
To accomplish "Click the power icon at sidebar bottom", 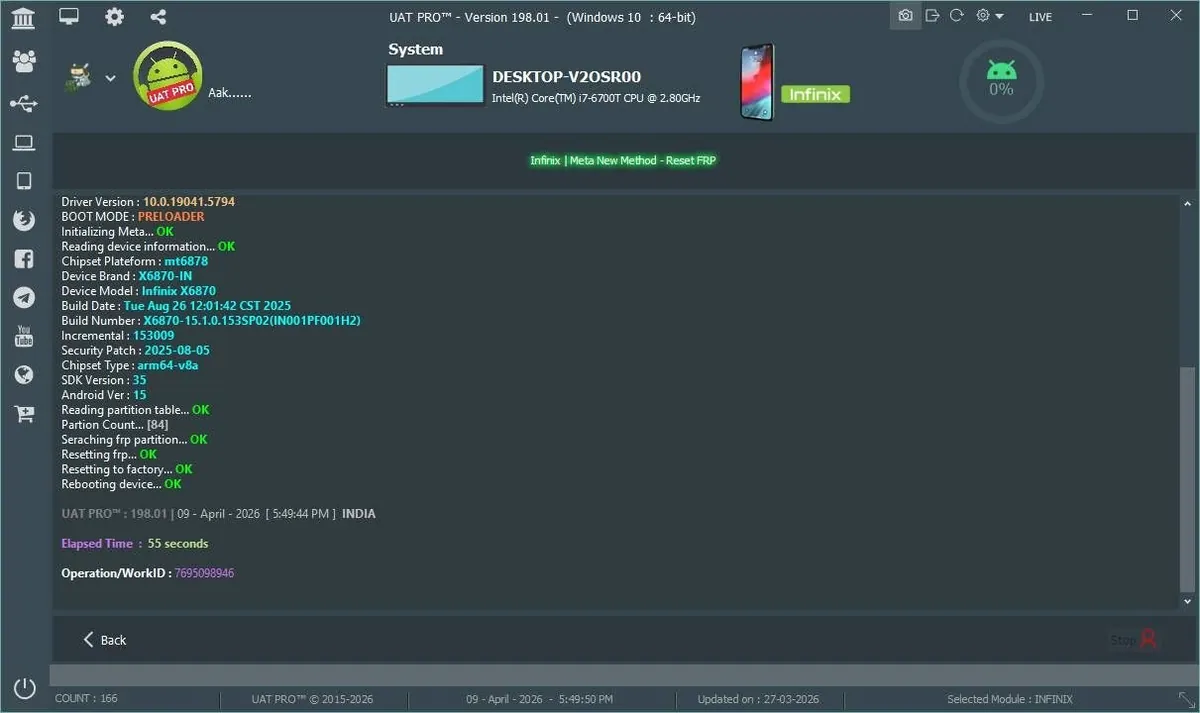I will point(25,688).
